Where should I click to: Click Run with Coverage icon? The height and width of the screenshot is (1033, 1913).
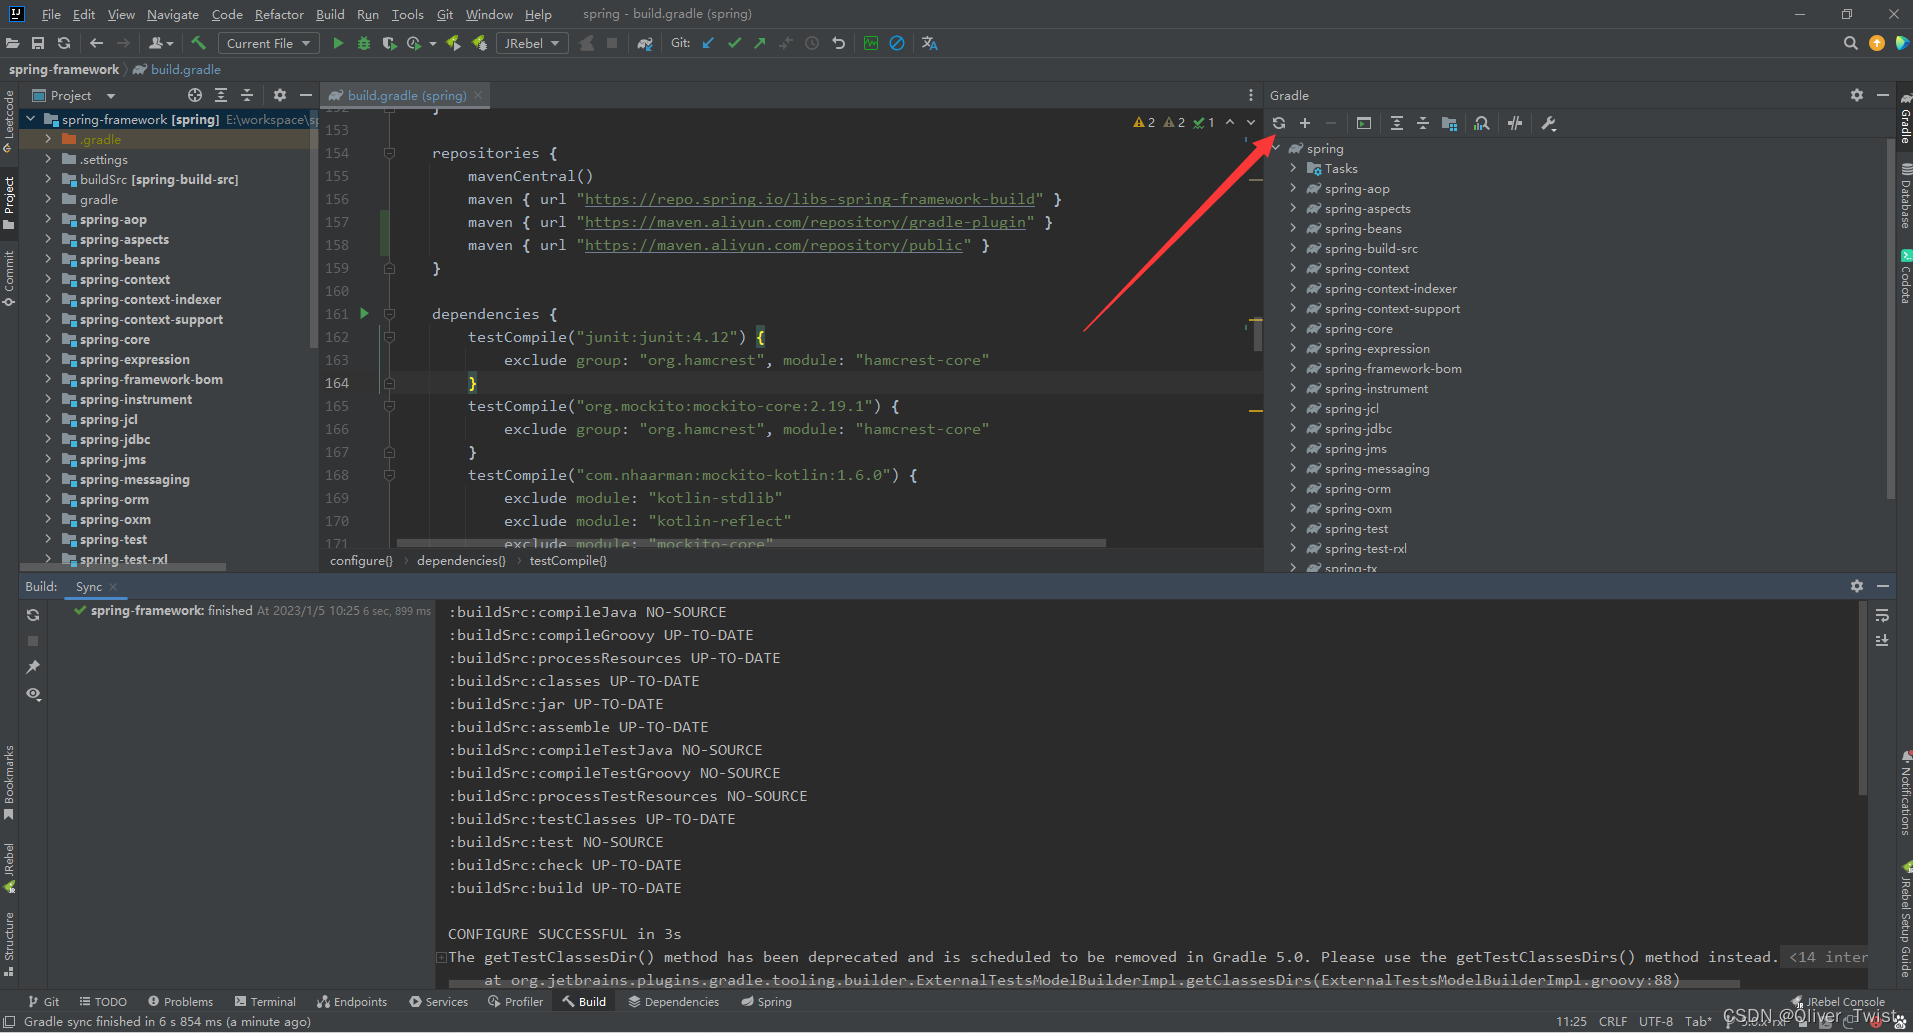[389, 43]
